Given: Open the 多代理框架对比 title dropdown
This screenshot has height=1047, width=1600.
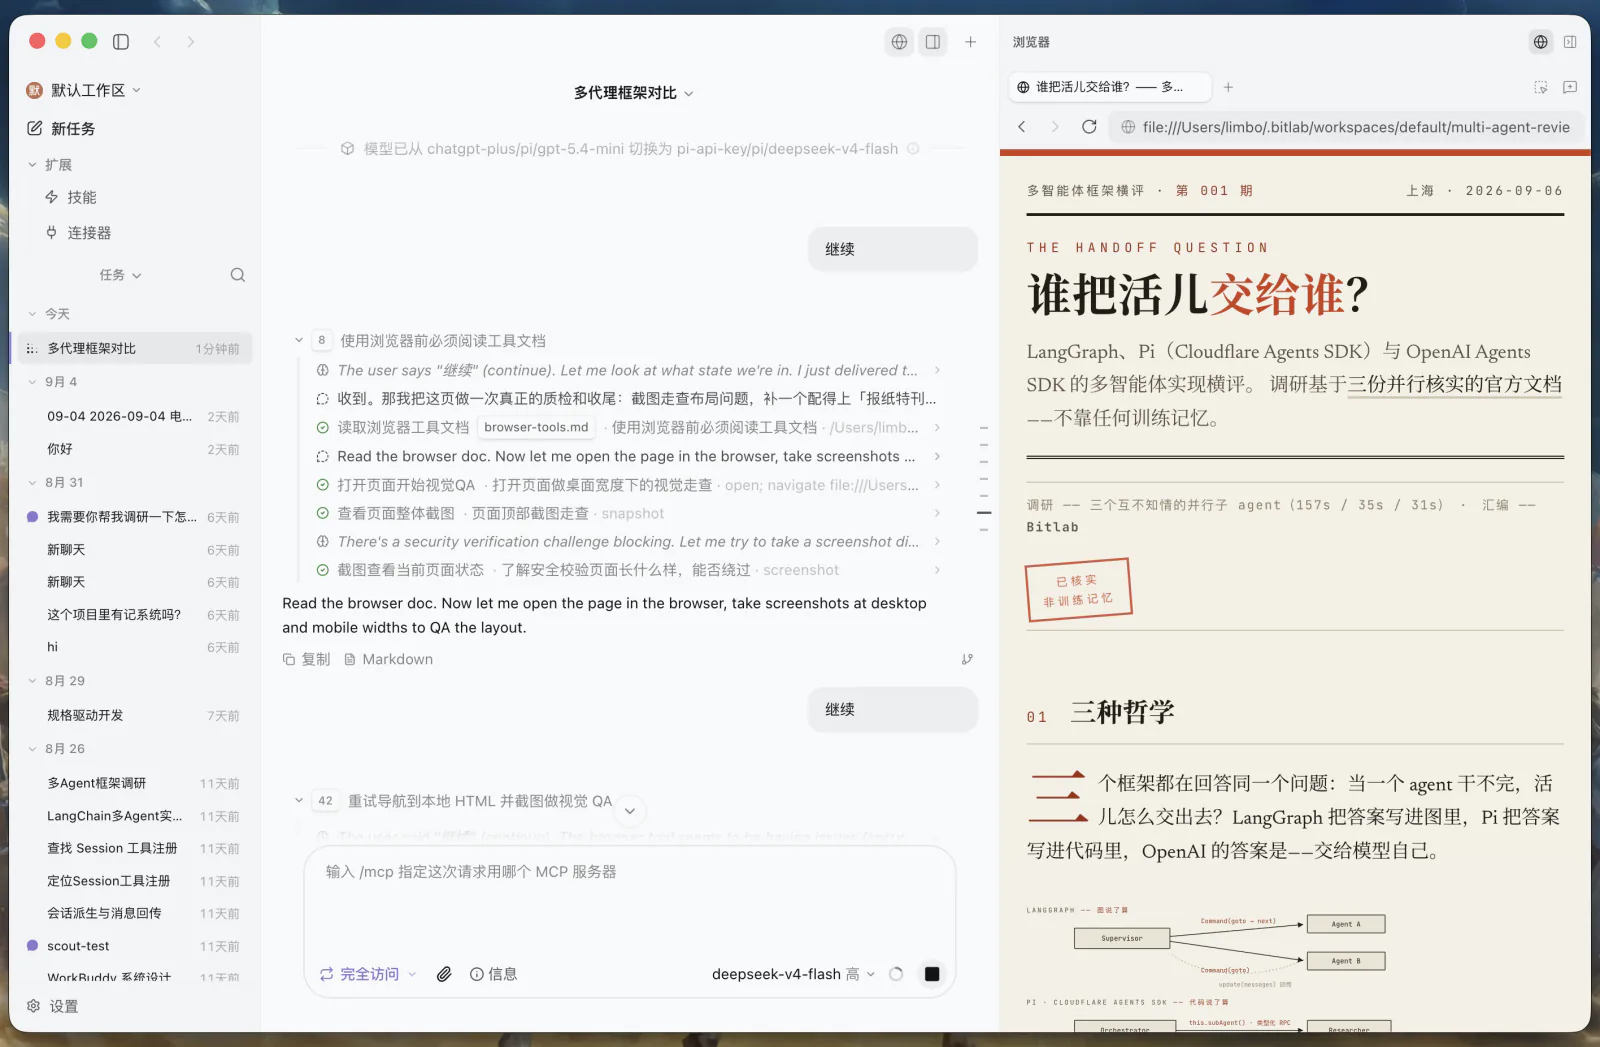Looking at the screenshot, I should [634, 93].
